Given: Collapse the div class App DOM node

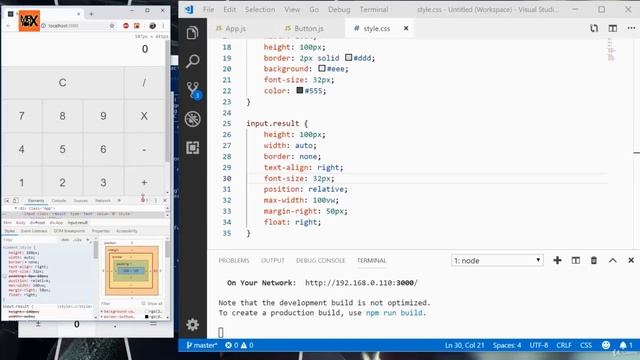Looking at the screenshot, I should point(16,208).
